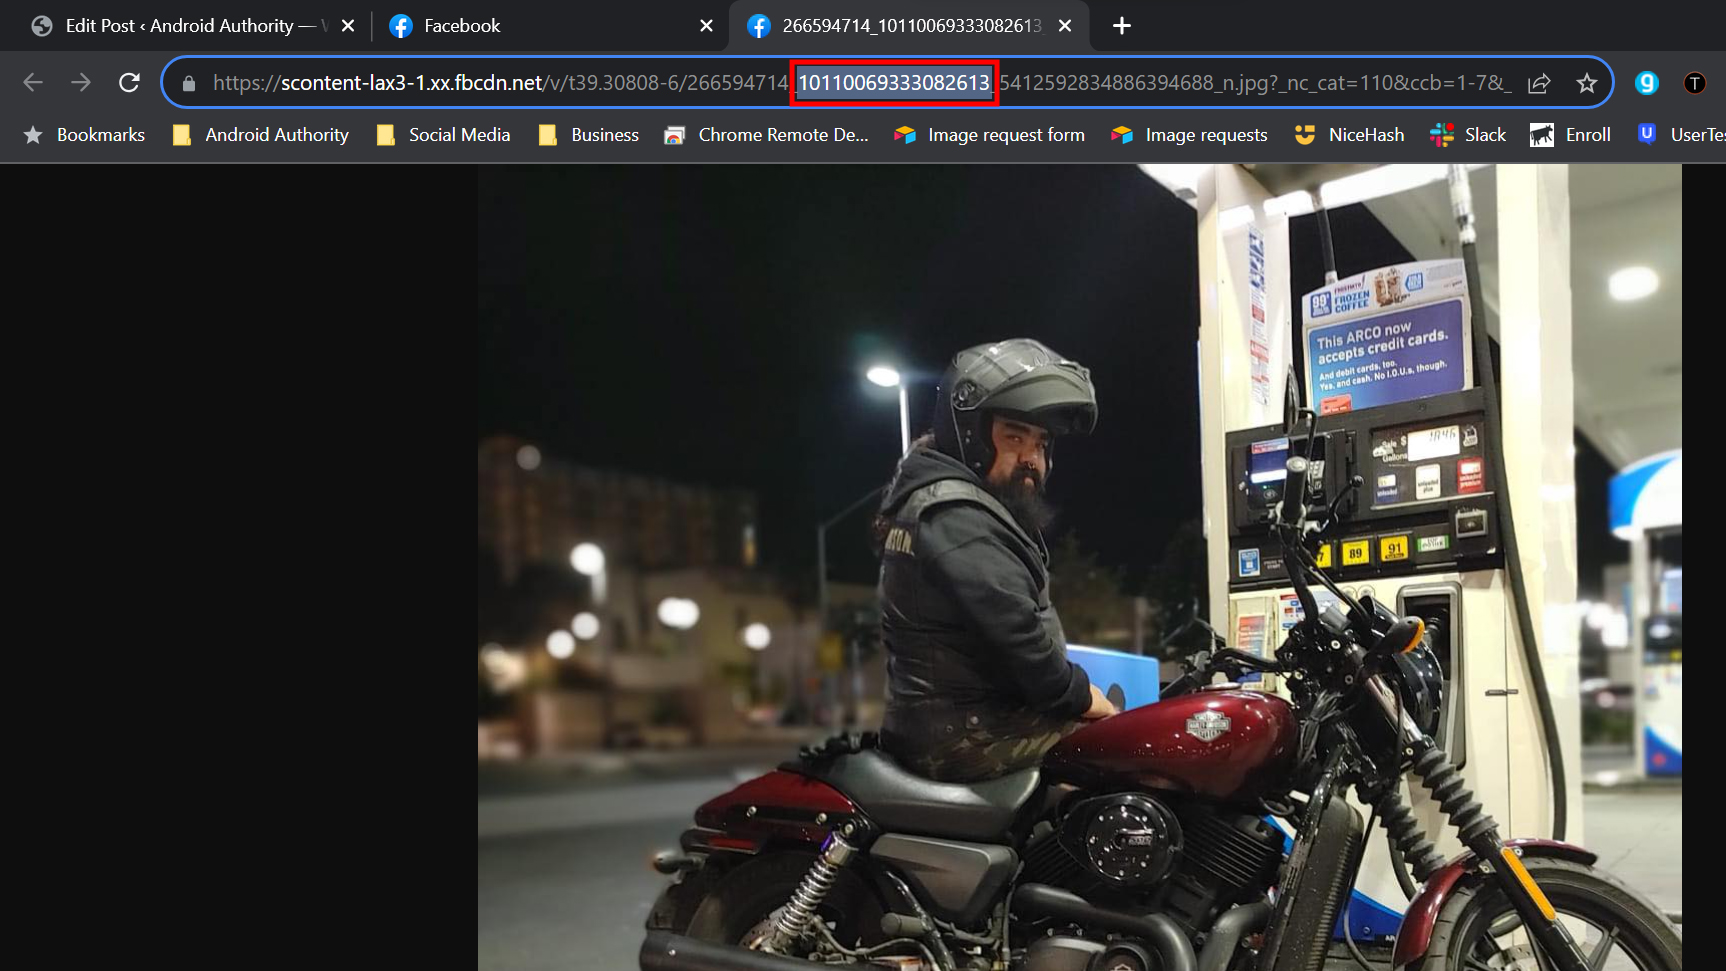Click the browser forward arrow

(81, 83)
